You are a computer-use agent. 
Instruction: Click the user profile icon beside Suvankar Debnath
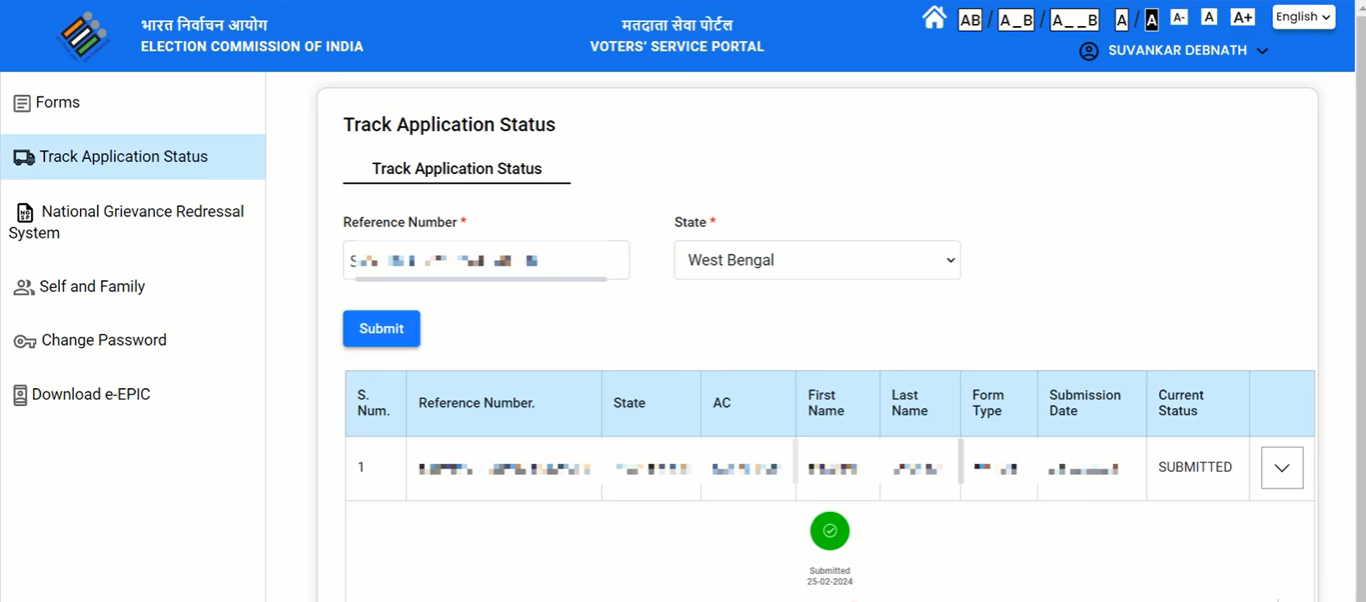point(1089,50)
